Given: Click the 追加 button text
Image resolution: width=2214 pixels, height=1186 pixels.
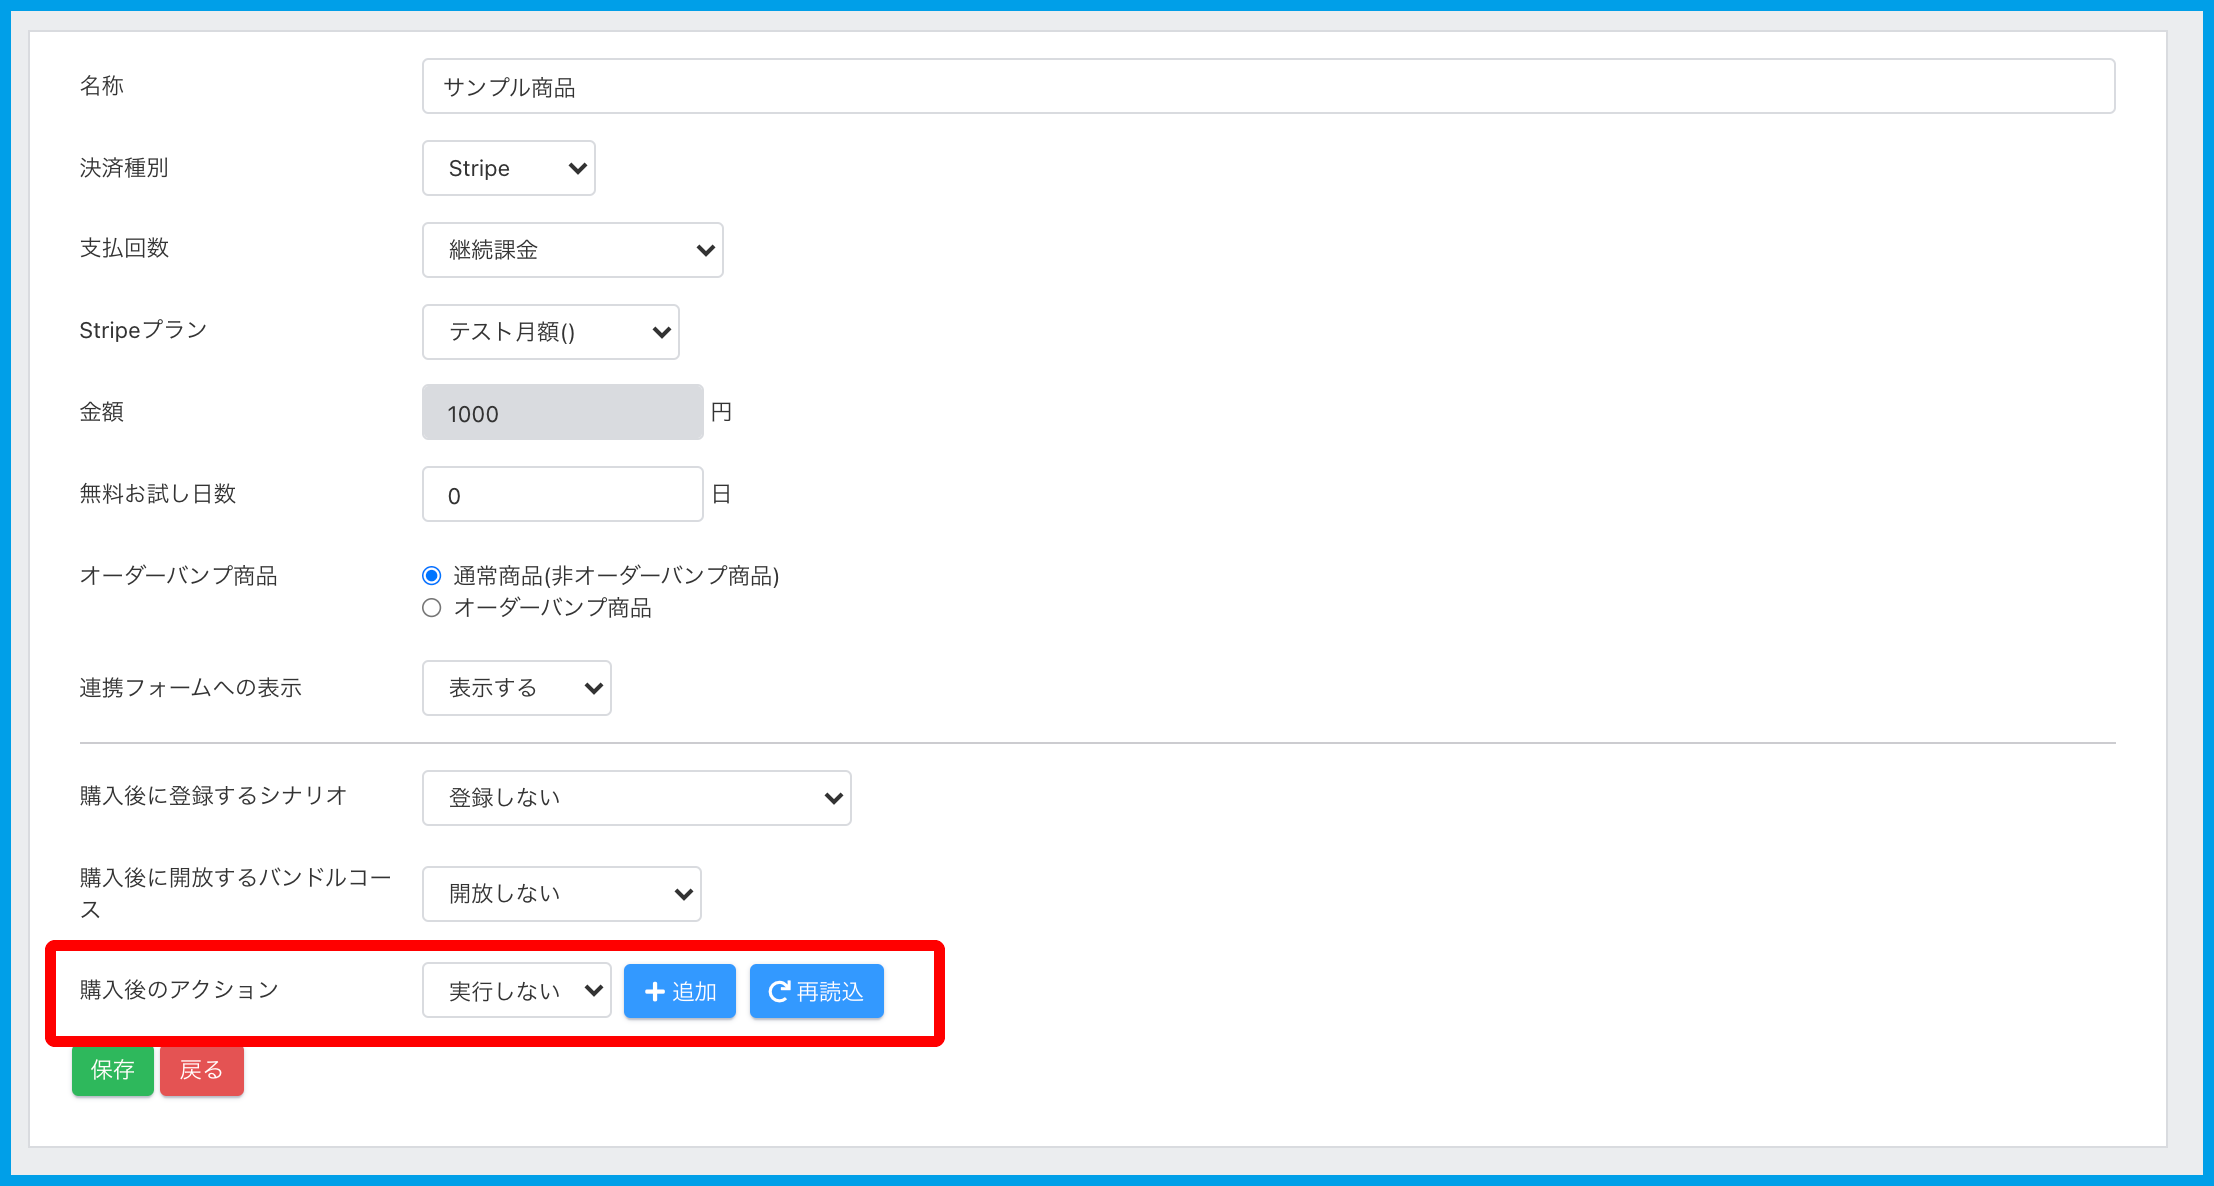Looking at the screenshot, I should tap(694, 991).
